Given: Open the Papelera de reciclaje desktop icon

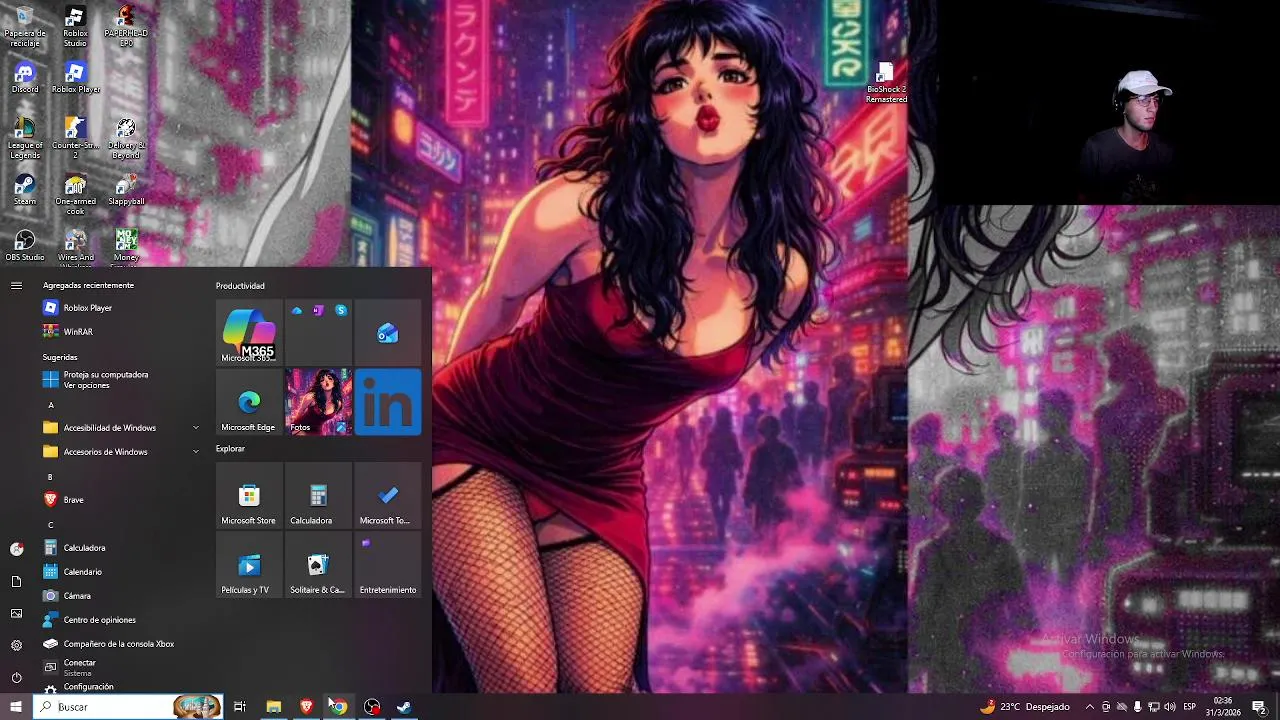Looking at the screenshot, I should (x=25, y=27).
